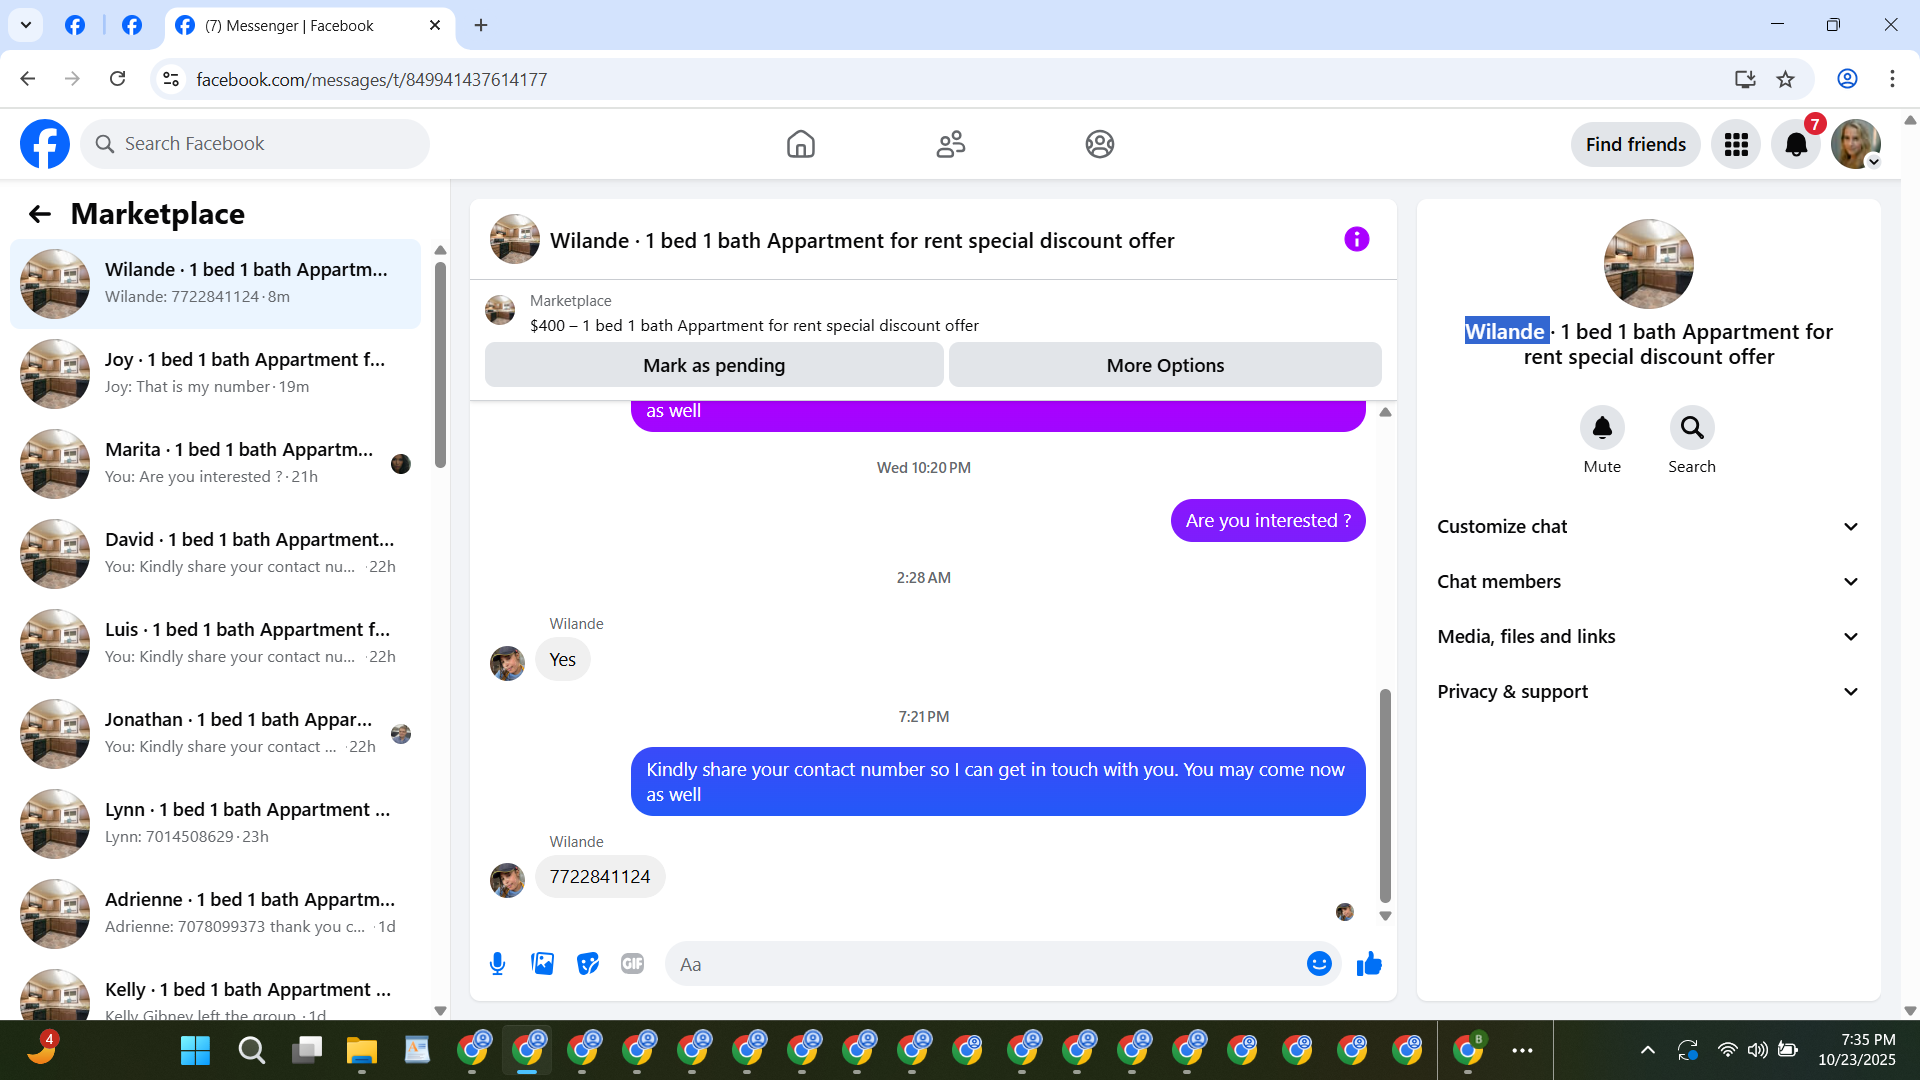Expand Media, files and links section

pyautogui.click(x=1648, y=637)
